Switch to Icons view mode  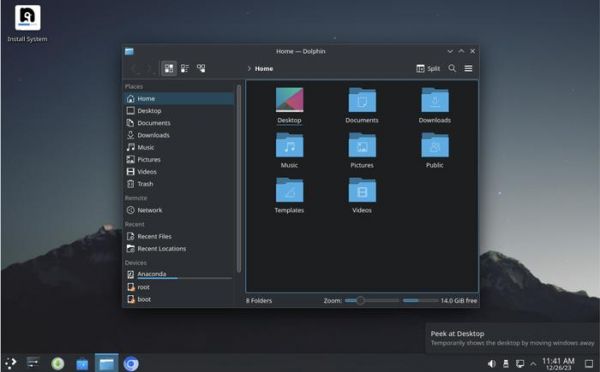[169, 69]
